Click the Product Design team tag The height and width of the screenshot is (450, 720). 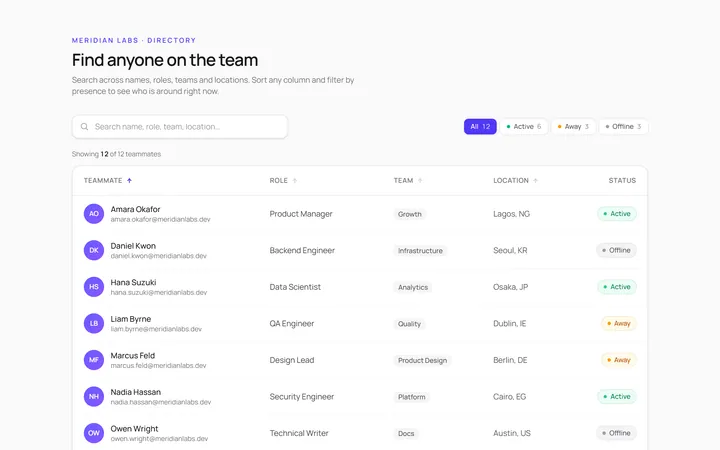422,360
